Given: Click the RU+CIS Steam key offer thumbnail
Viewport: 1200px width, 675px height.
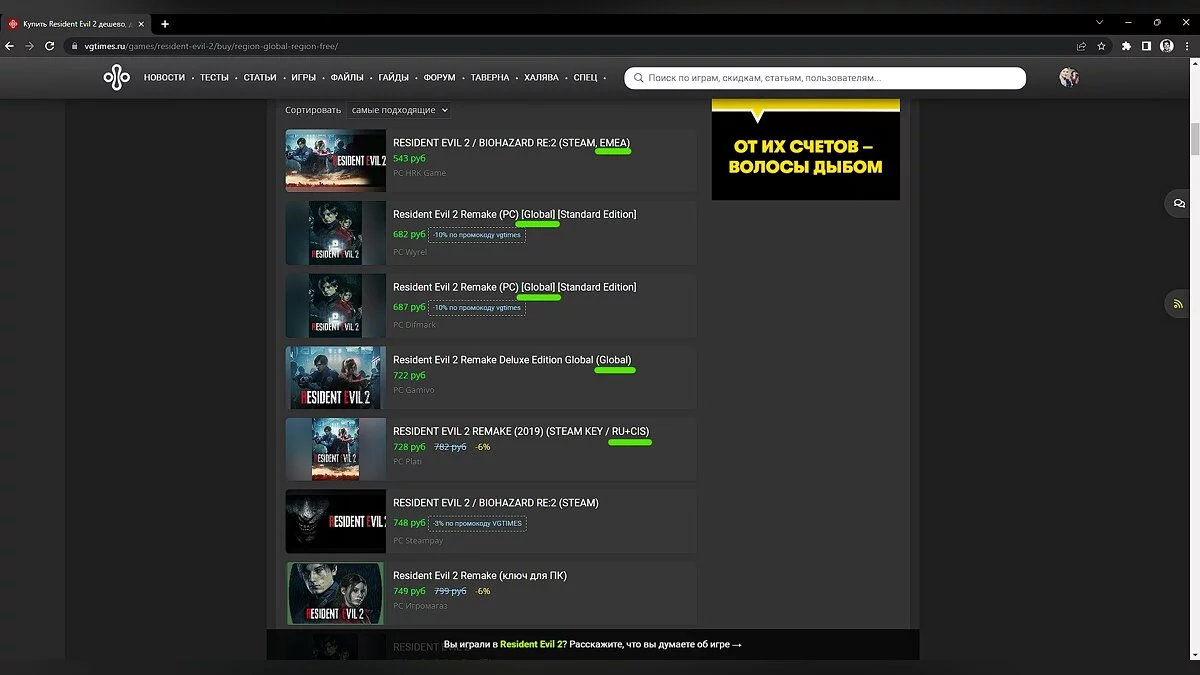Looking at the screenshot, I should (x=335, y=449).
